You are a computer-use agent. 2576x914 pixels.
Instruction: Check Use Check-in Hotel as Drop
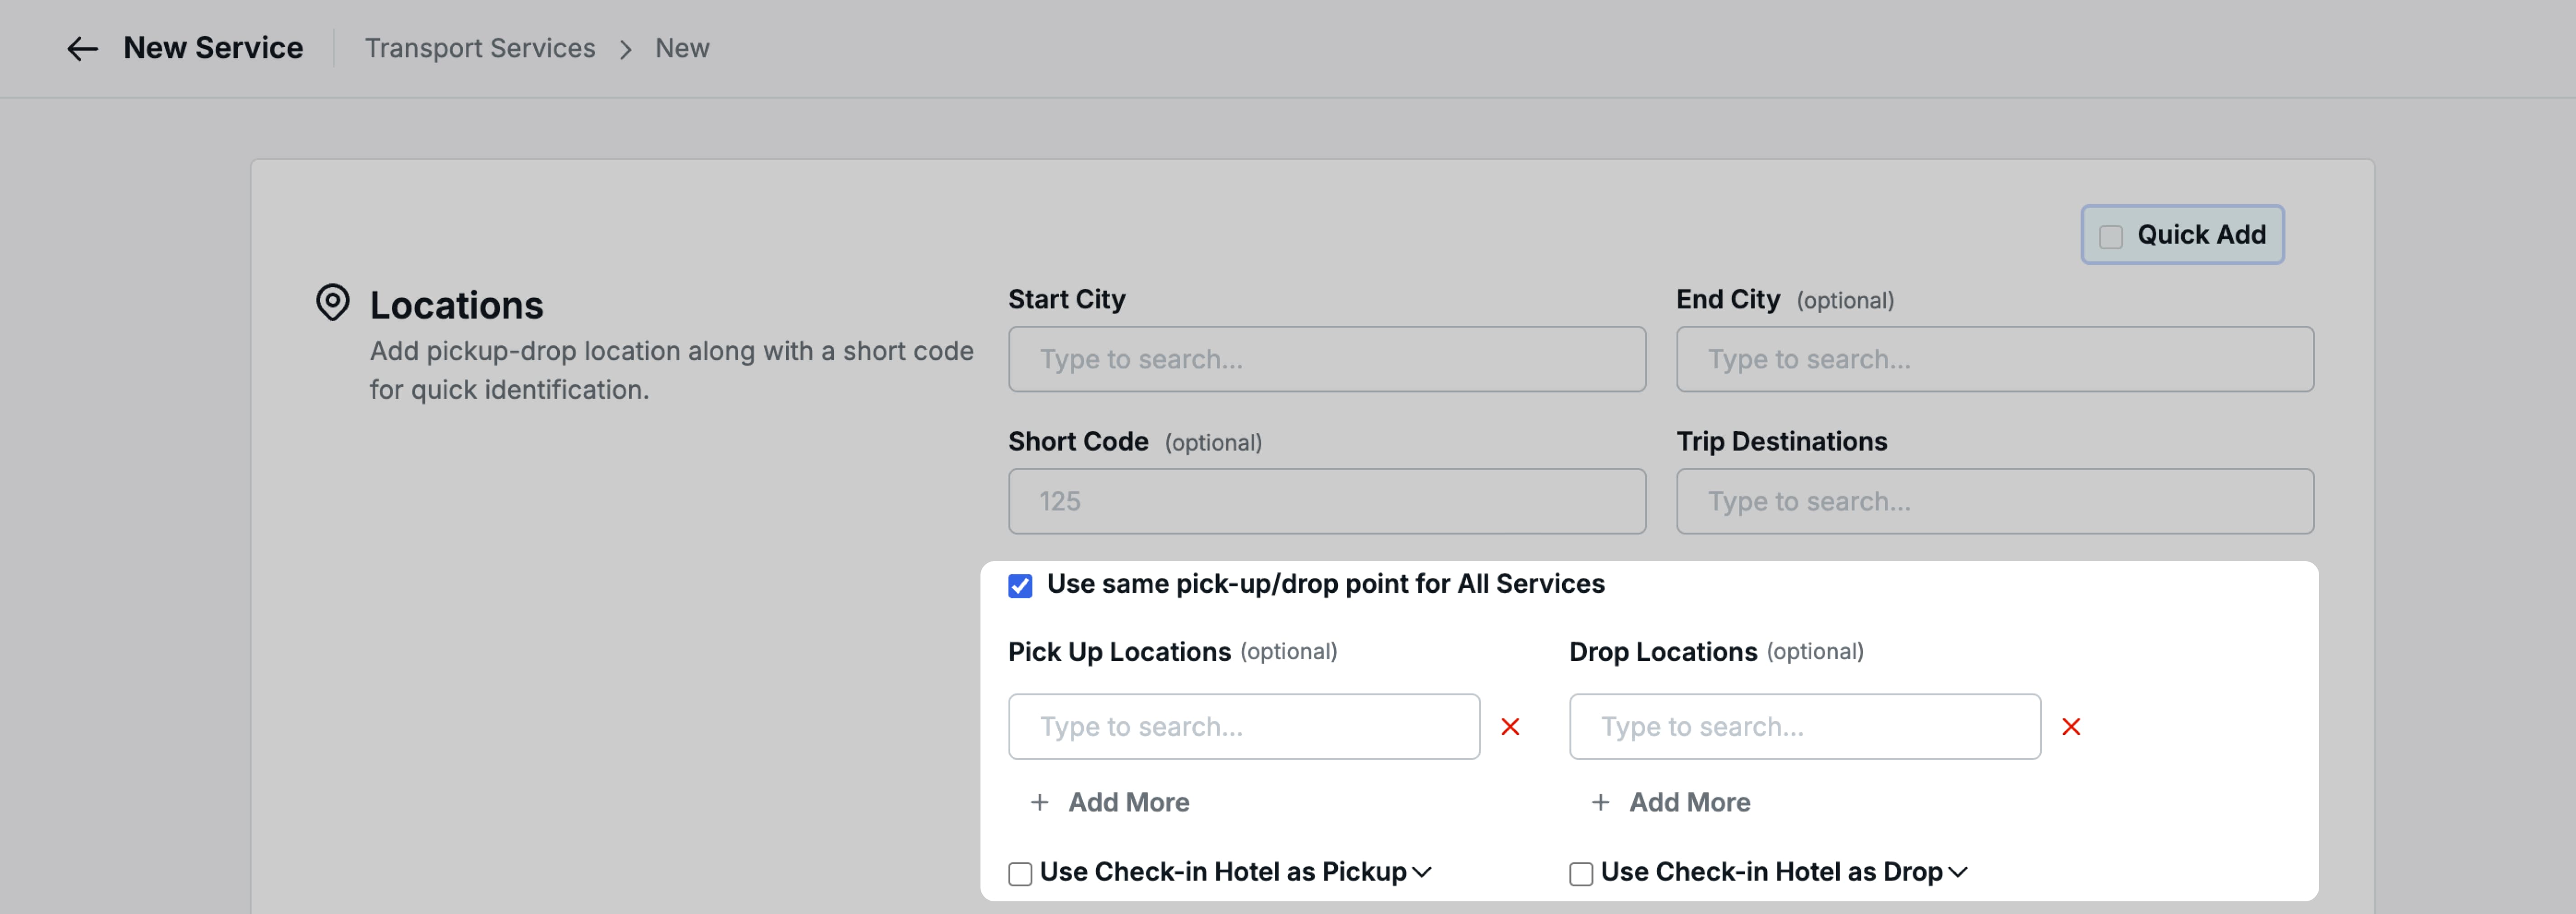1581,874
